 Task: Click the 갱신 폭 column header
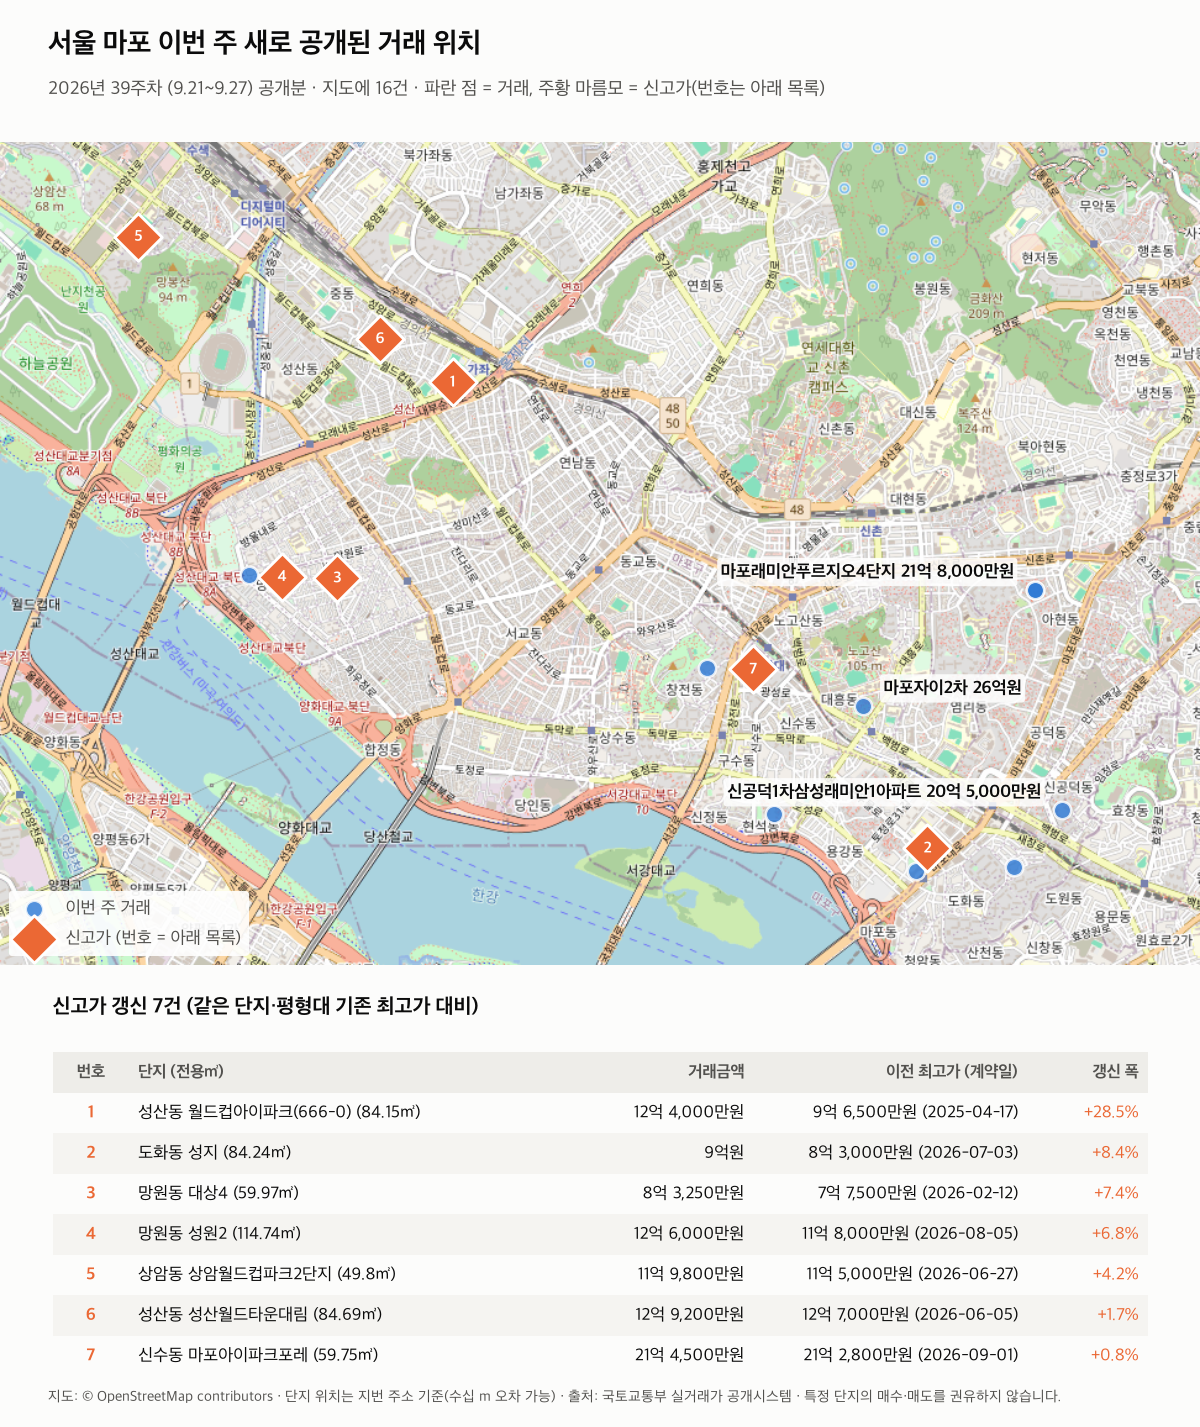tap(1115, 1071)
